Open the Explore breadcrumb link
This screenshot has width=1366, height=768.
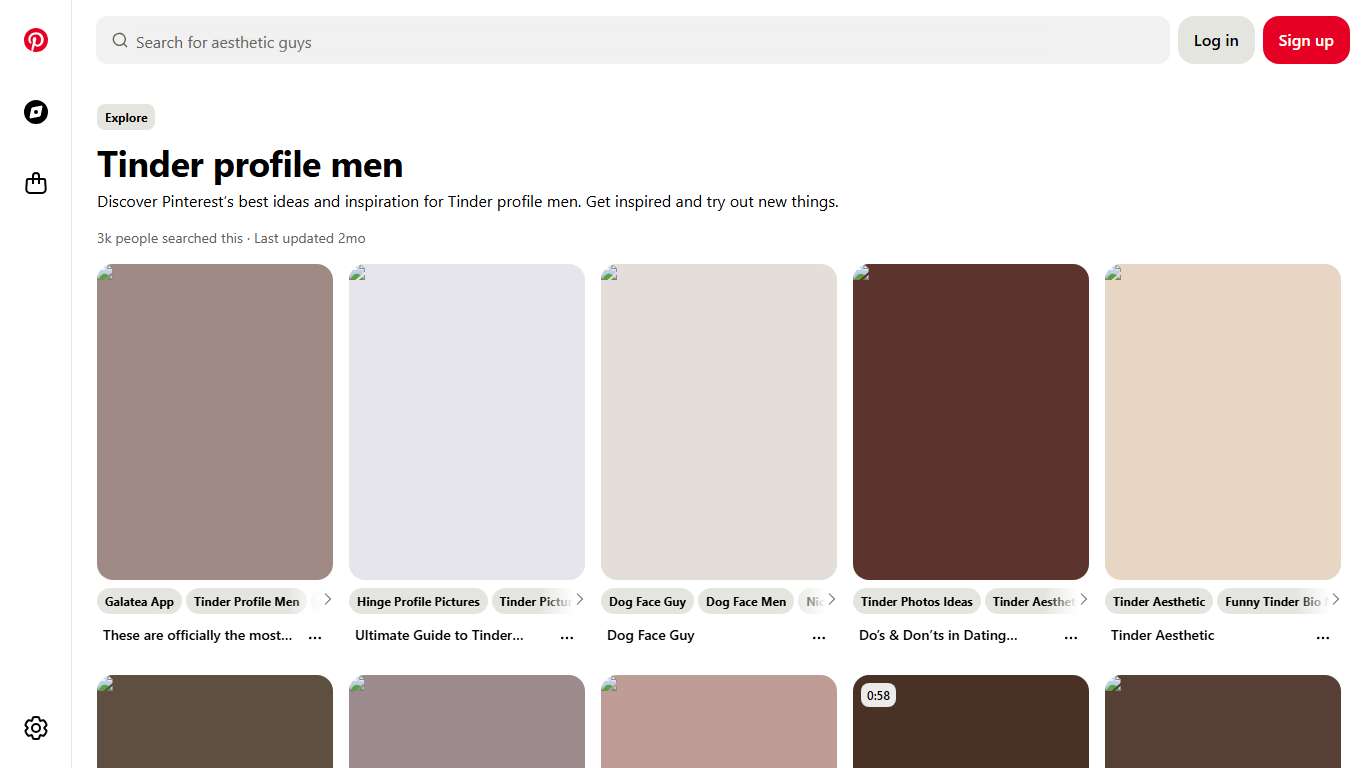pos(126,117)
